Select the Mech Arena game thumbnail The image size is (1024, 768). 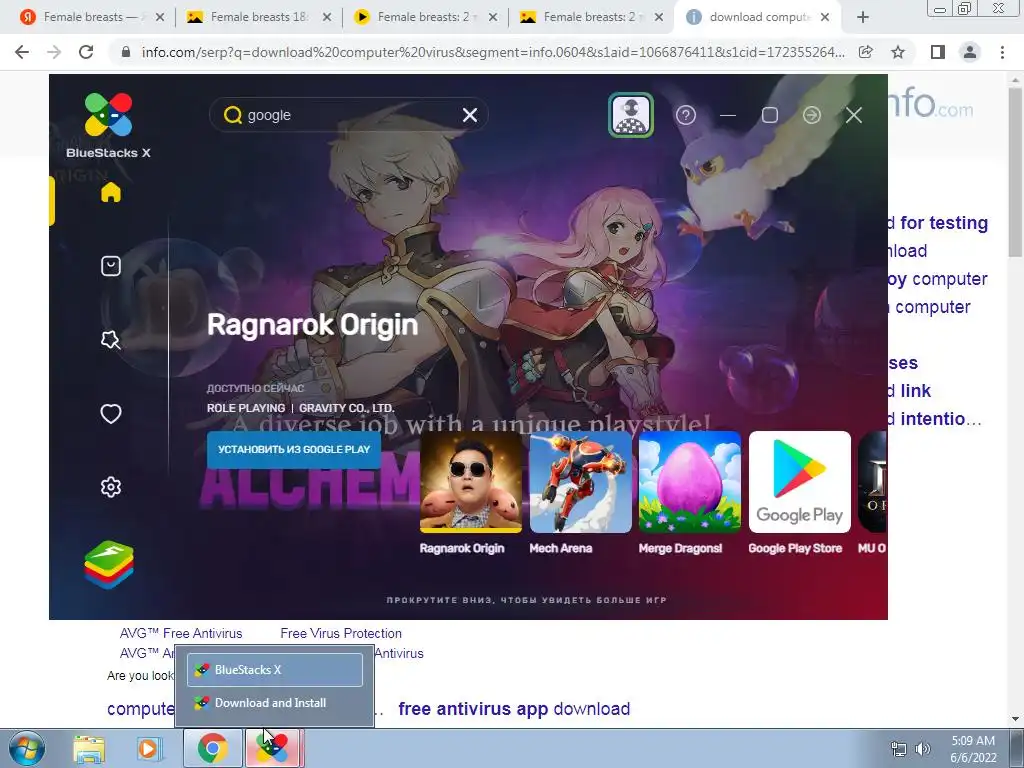[581, 482]
